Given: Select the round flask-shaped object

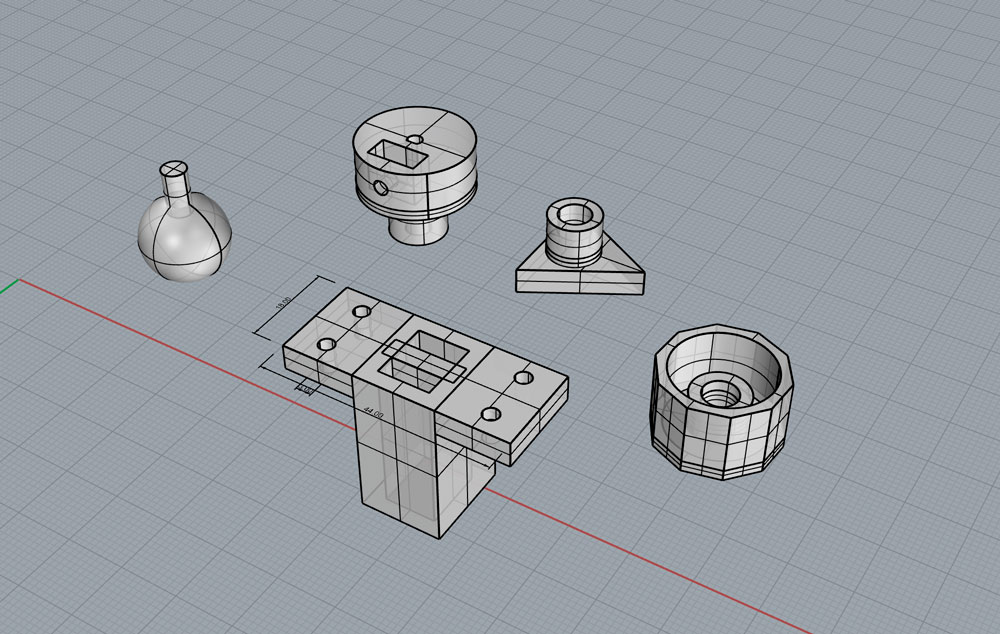Looking at the screenshot, I should click(x=184, y=236).
